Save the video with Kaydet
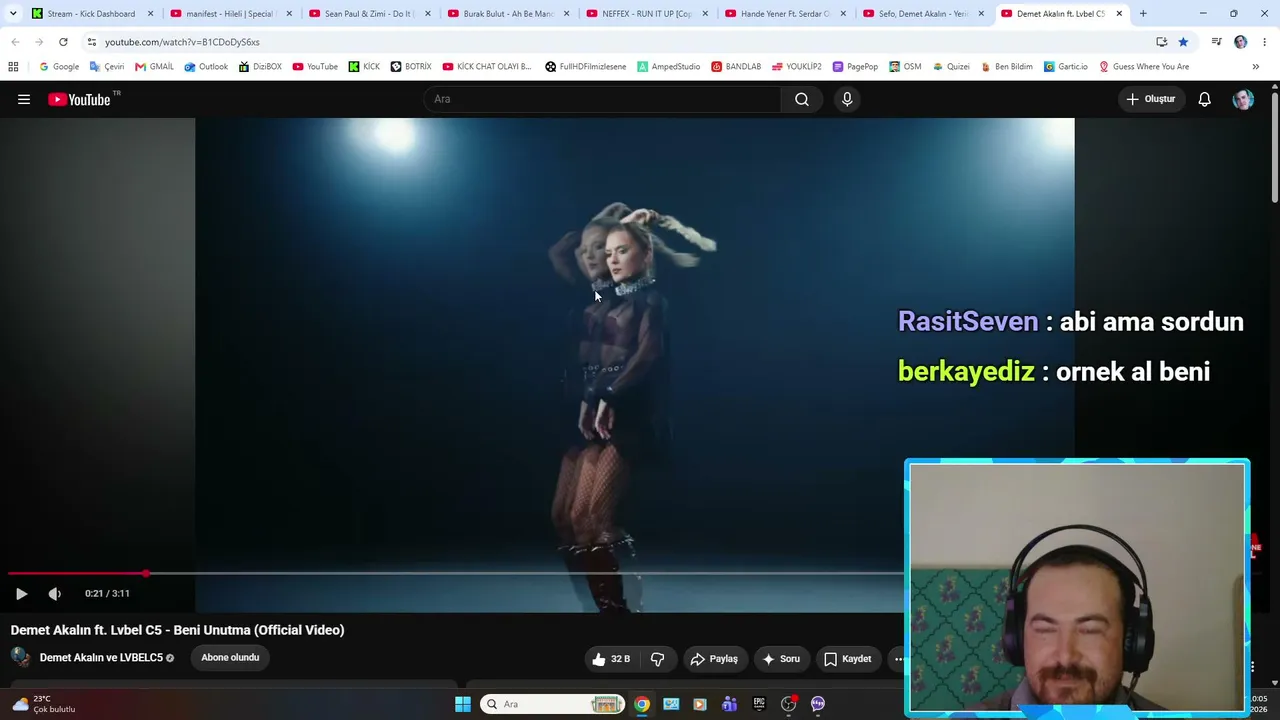 pyautogui.click(x=848, y=659)
